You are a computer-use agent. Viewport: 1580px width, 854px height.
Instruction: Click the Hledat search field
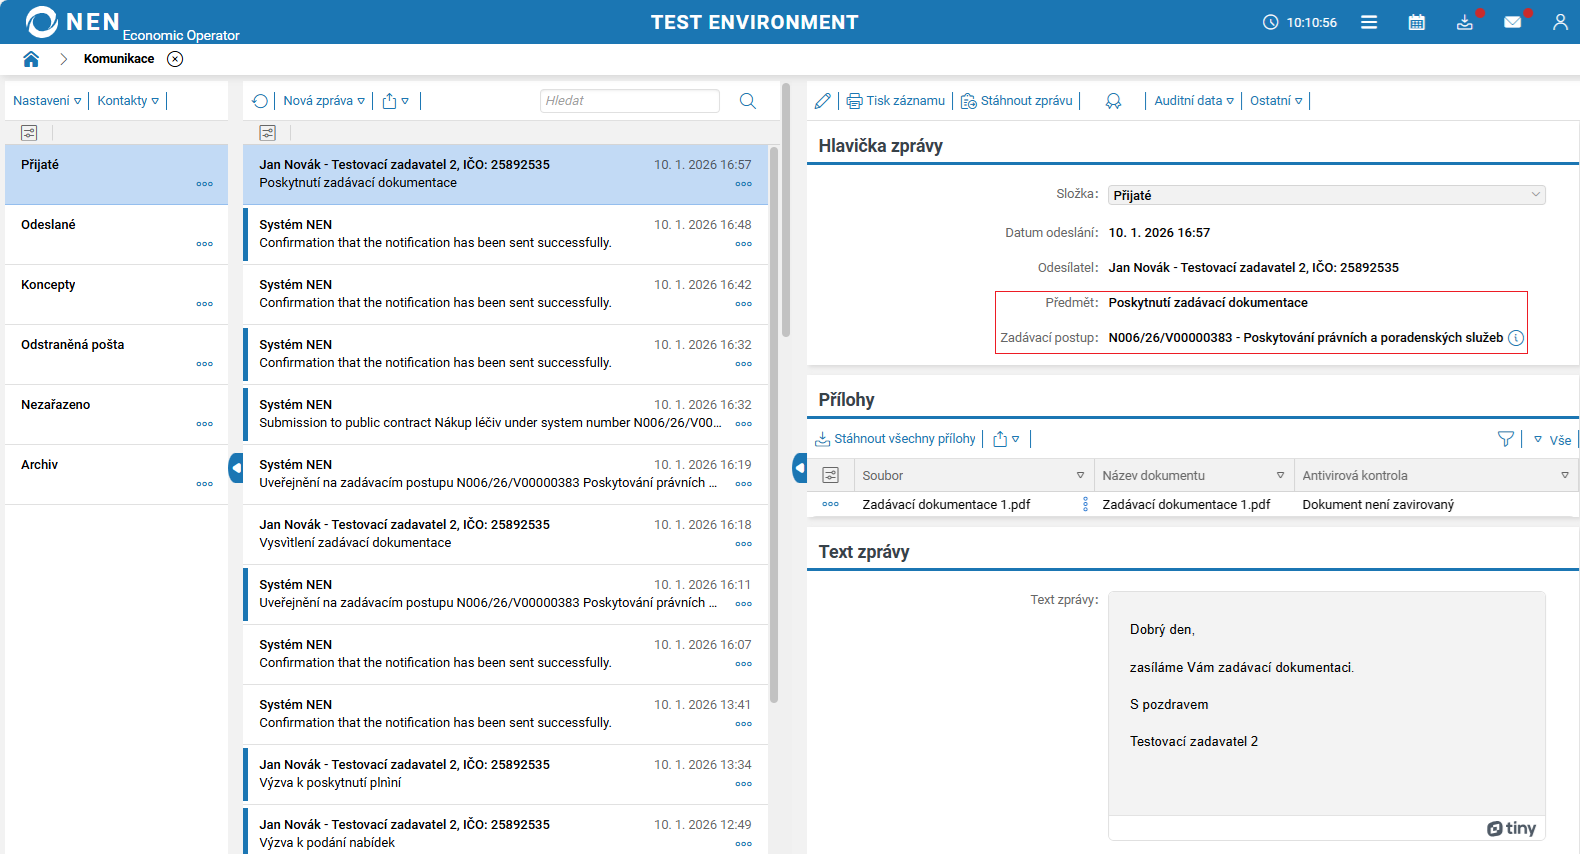(x=629, y=101)
